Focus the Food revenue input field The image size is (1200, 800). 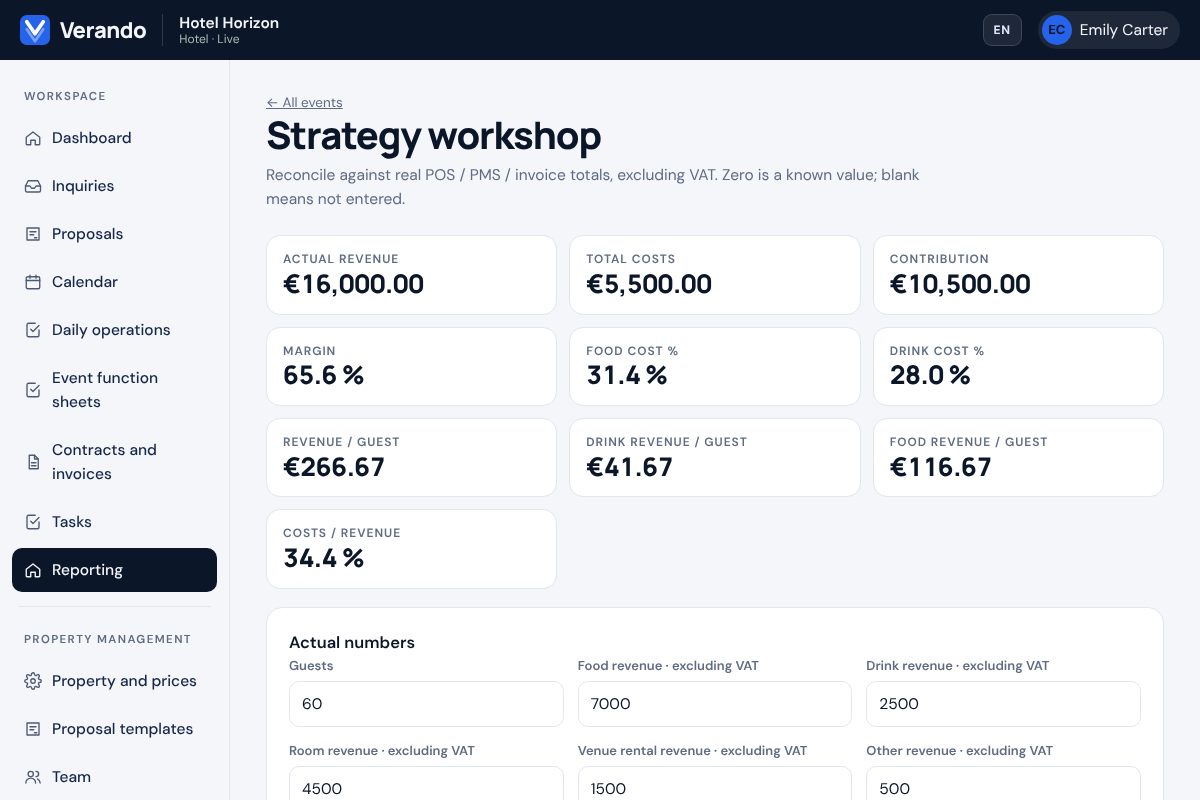(x=714, y=704)
